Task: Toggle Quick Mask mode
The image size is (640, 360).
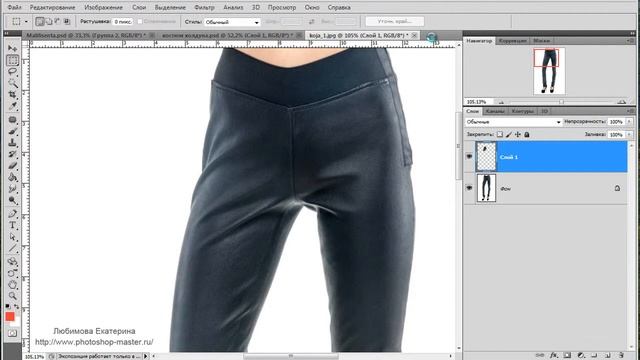Action: tap(12, 333)
